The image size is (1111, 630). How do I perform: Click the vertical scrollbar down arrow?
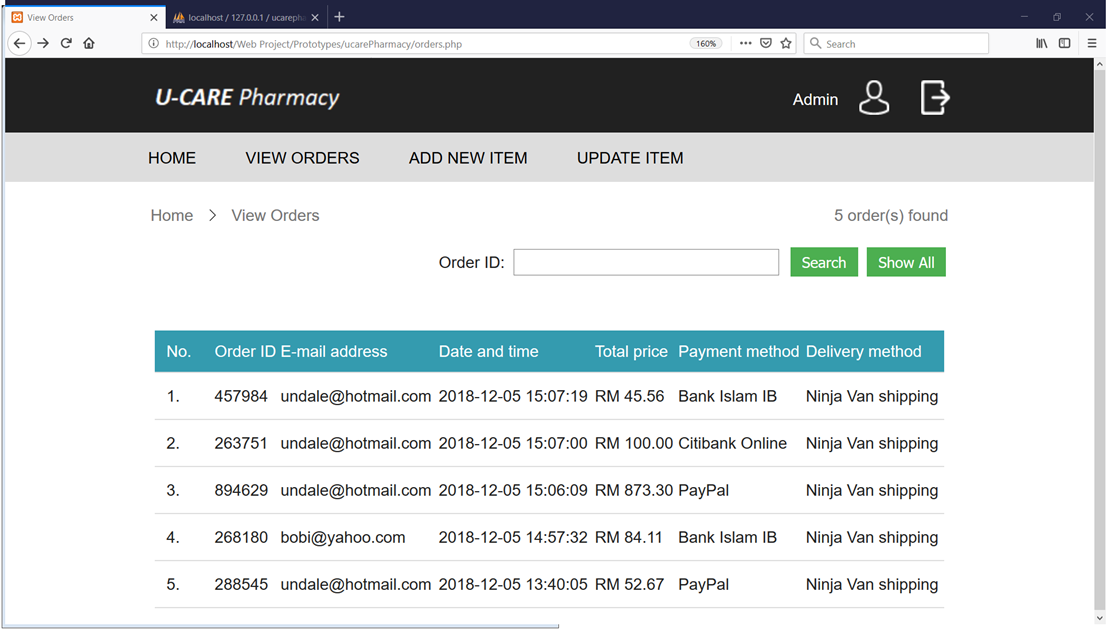[1100, 619]
